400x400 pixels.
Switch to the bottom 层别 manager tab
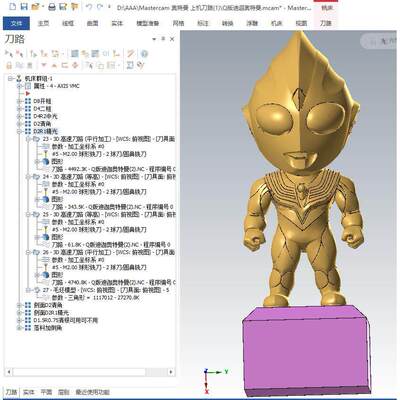click(x=64, y=392)
